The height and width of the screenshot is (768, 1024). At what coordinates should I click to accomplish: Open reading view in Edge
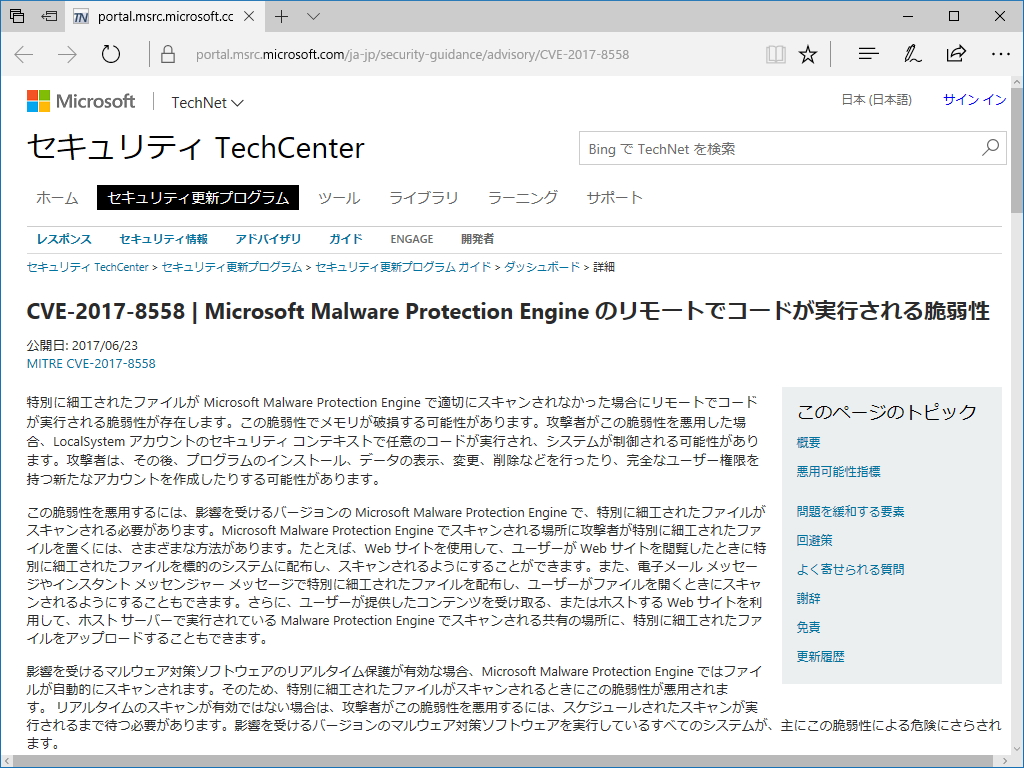[775, 54]
